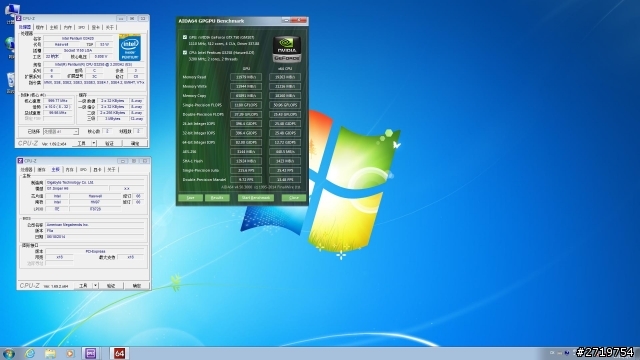Select 缓存 tab in the mainboard CPU-Z window
The height and width of the screenshot is (360, 640).
42,170
